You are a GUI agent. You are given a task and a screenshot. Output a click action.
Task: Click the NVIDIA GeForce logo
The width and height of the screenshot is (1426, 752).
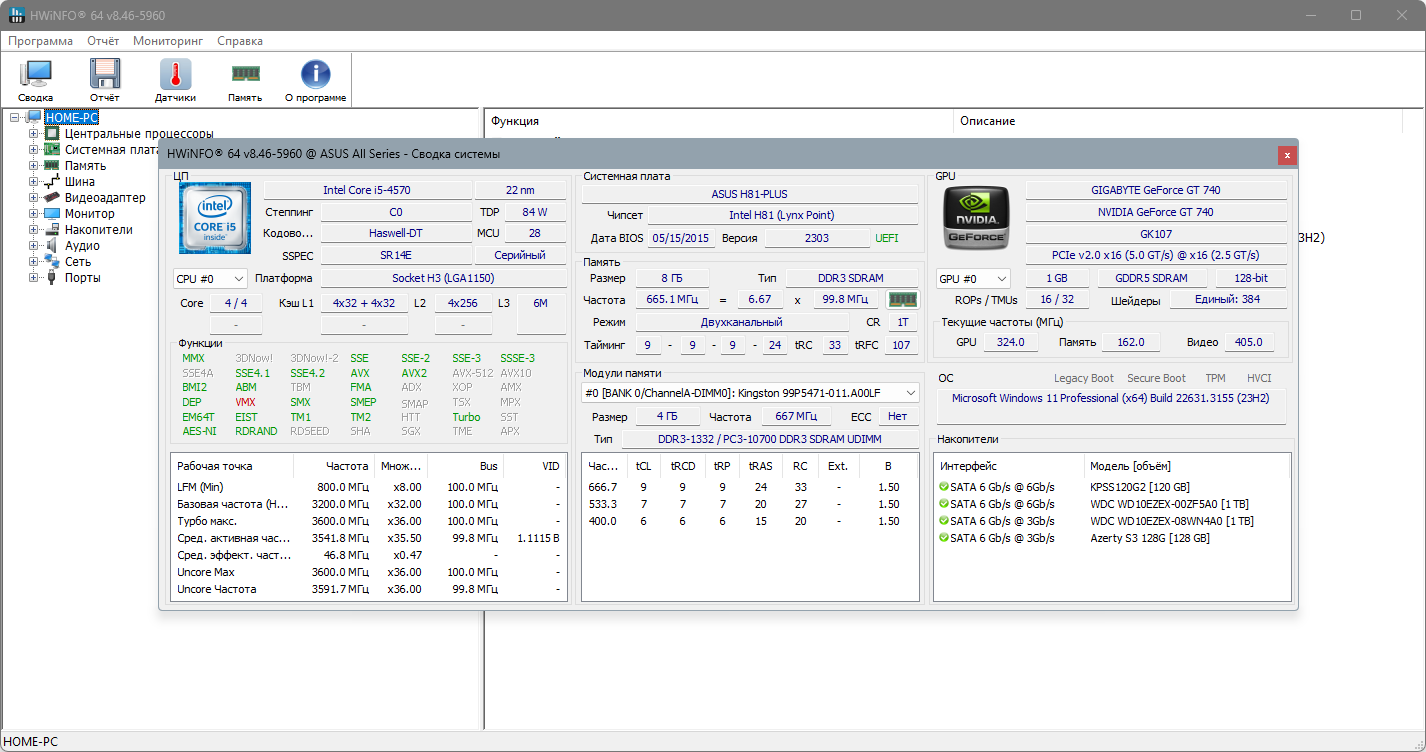tap(976, 217)
